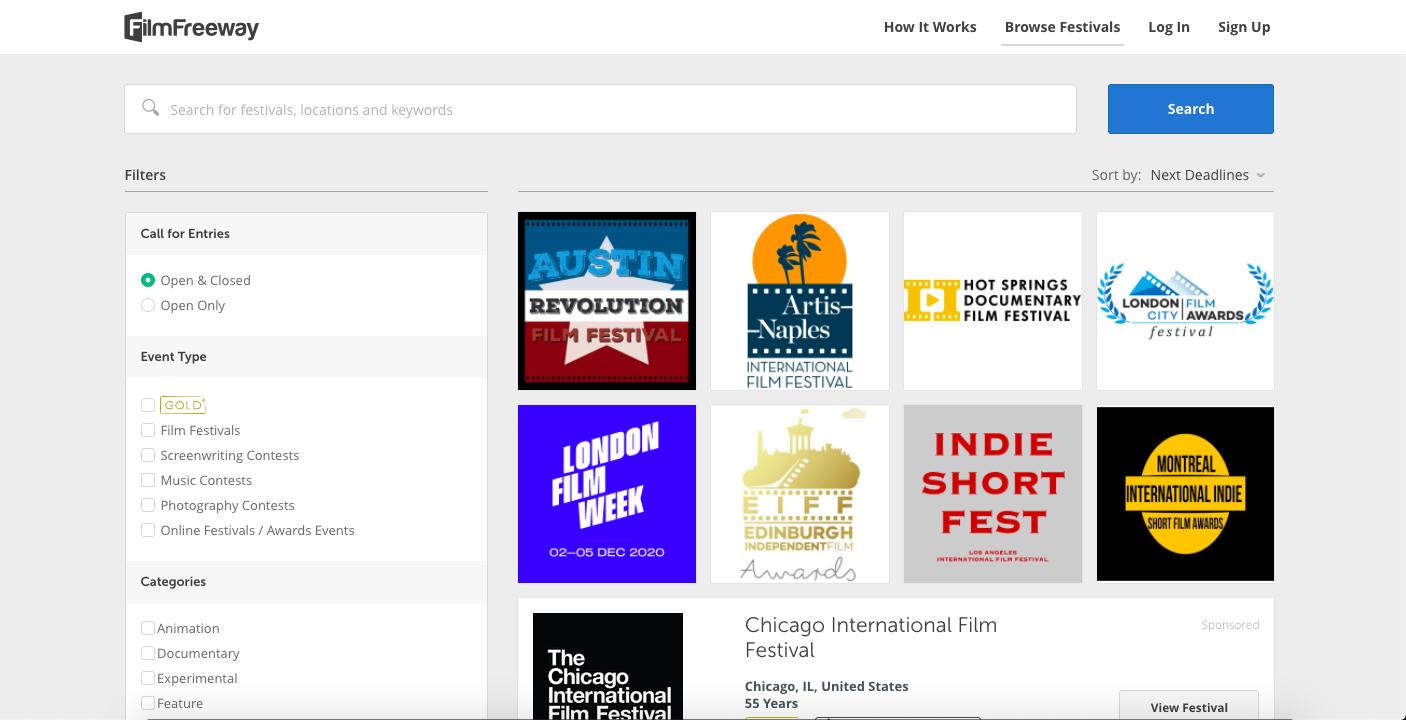The height and width of the screenshot is (720, 1406).
Task: Check the Feature category checkbox
Action: (148, 703)
